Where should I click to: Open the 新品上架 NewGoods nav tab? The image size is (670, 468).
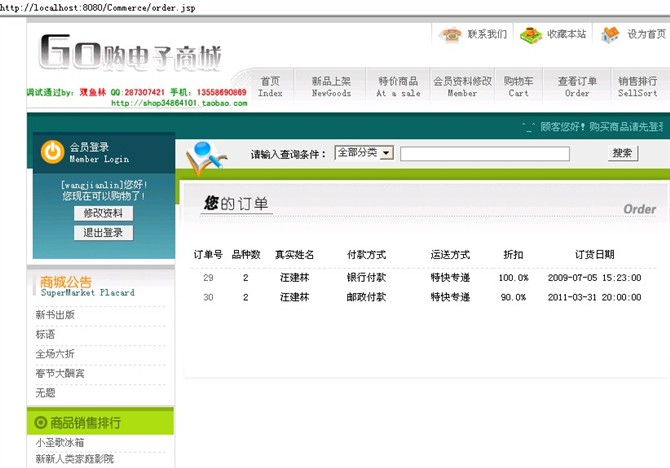point(331,86)
